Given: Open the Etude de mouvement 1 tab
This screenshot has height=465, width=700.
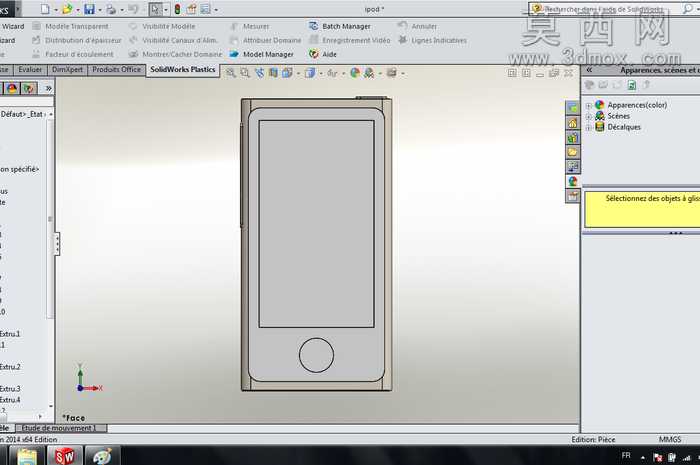Looking at the screenshot, I should pyautogui.click(x=62, y=428).
